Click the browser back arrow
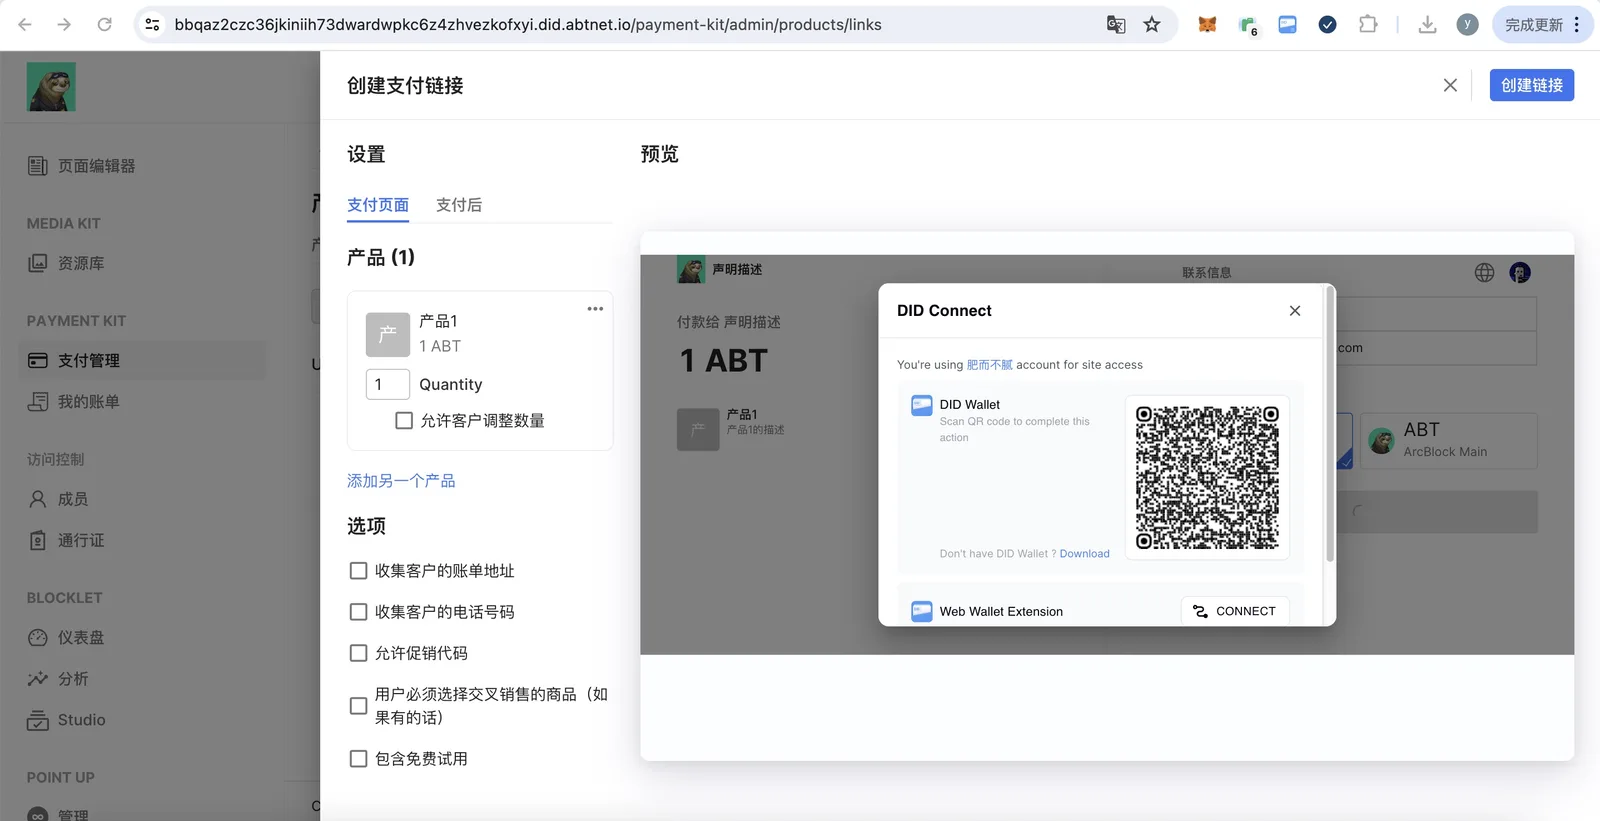Image resolution: width=1600 pixels, height=821 pixels. tap(25, 24)
